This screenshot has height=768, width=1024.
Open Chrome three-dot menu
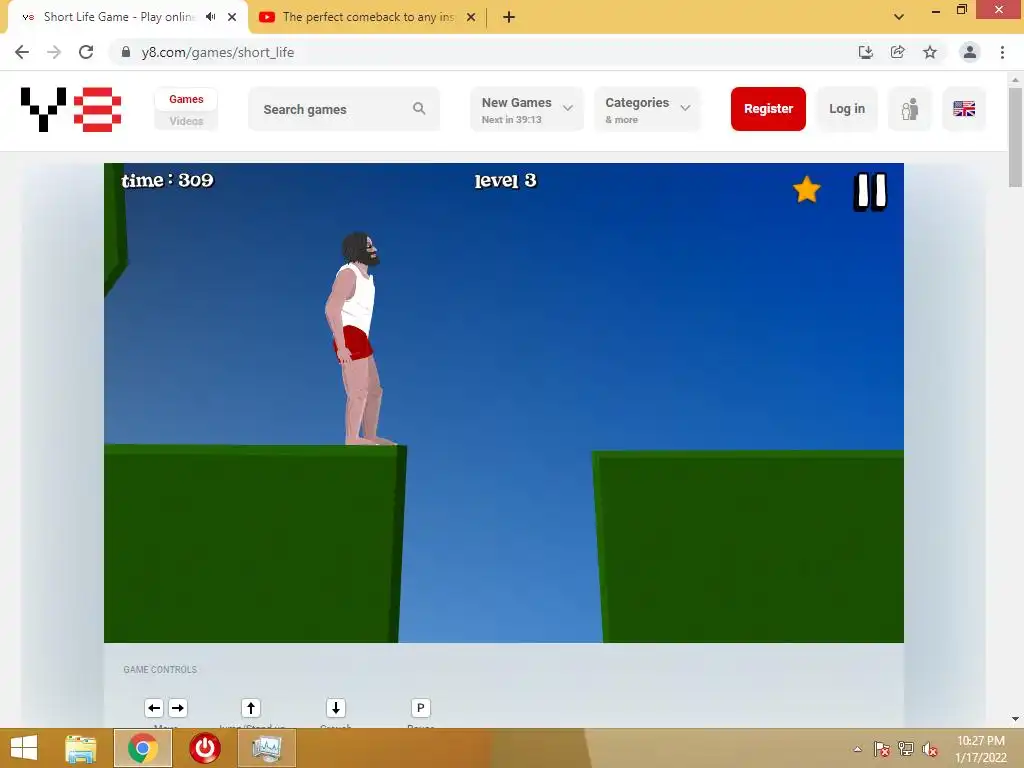click(1002, 52)
